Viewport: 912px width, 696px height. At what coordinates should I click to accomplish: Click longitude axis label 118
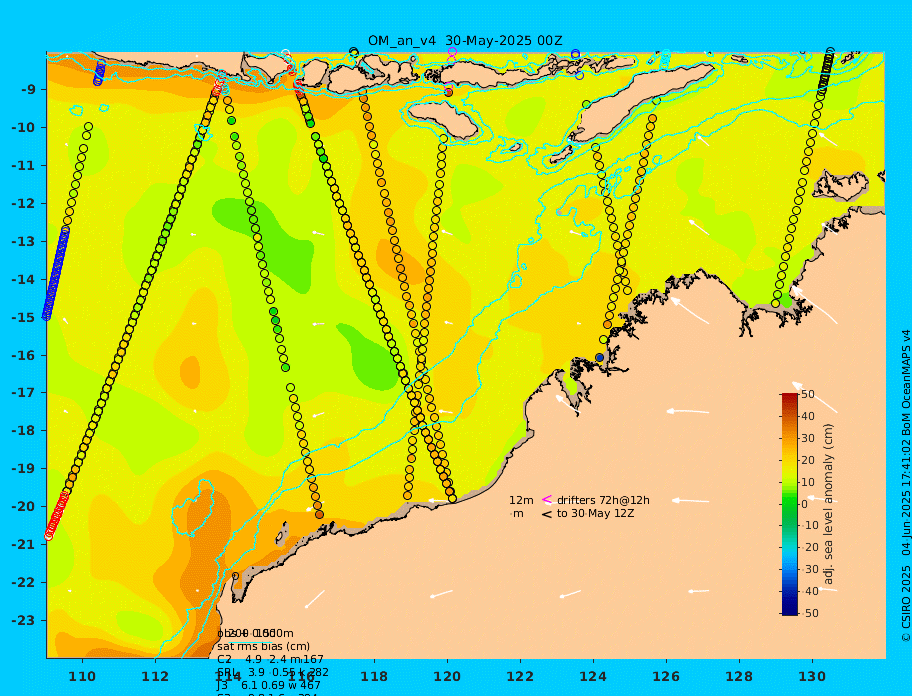[374, 677]
